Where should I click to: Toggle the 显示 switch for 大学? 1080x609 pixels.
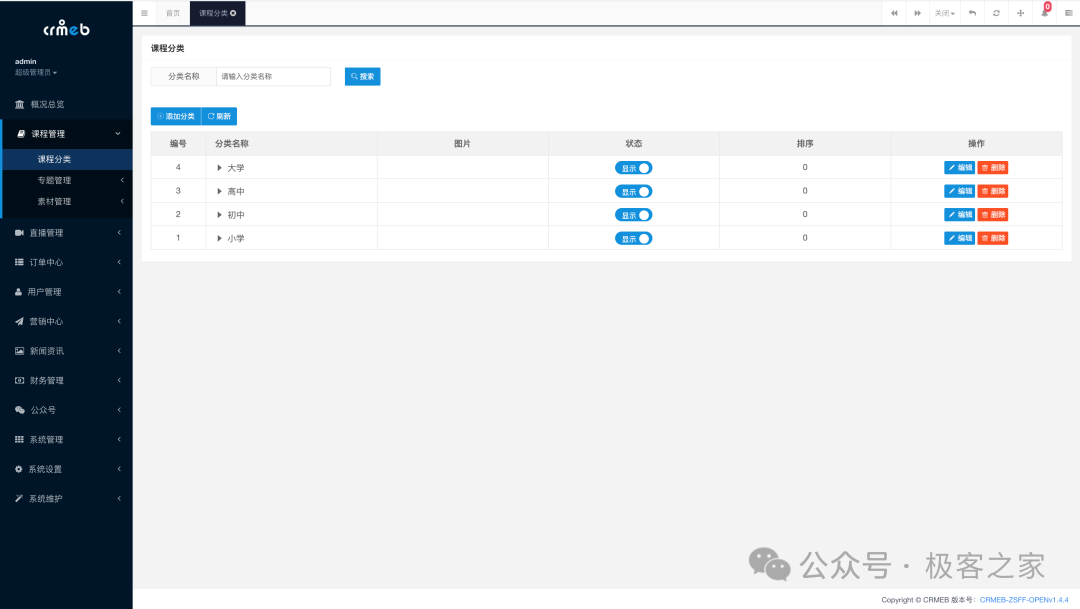[634, 168]
